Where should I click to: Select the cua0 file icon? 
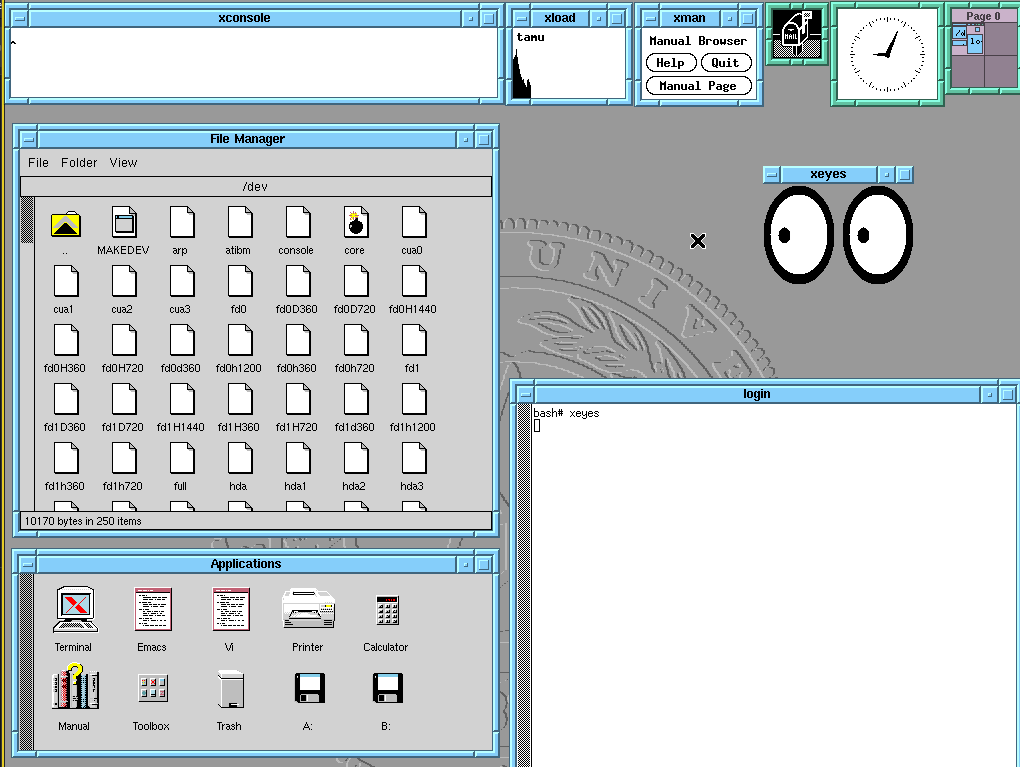(414, 222)
